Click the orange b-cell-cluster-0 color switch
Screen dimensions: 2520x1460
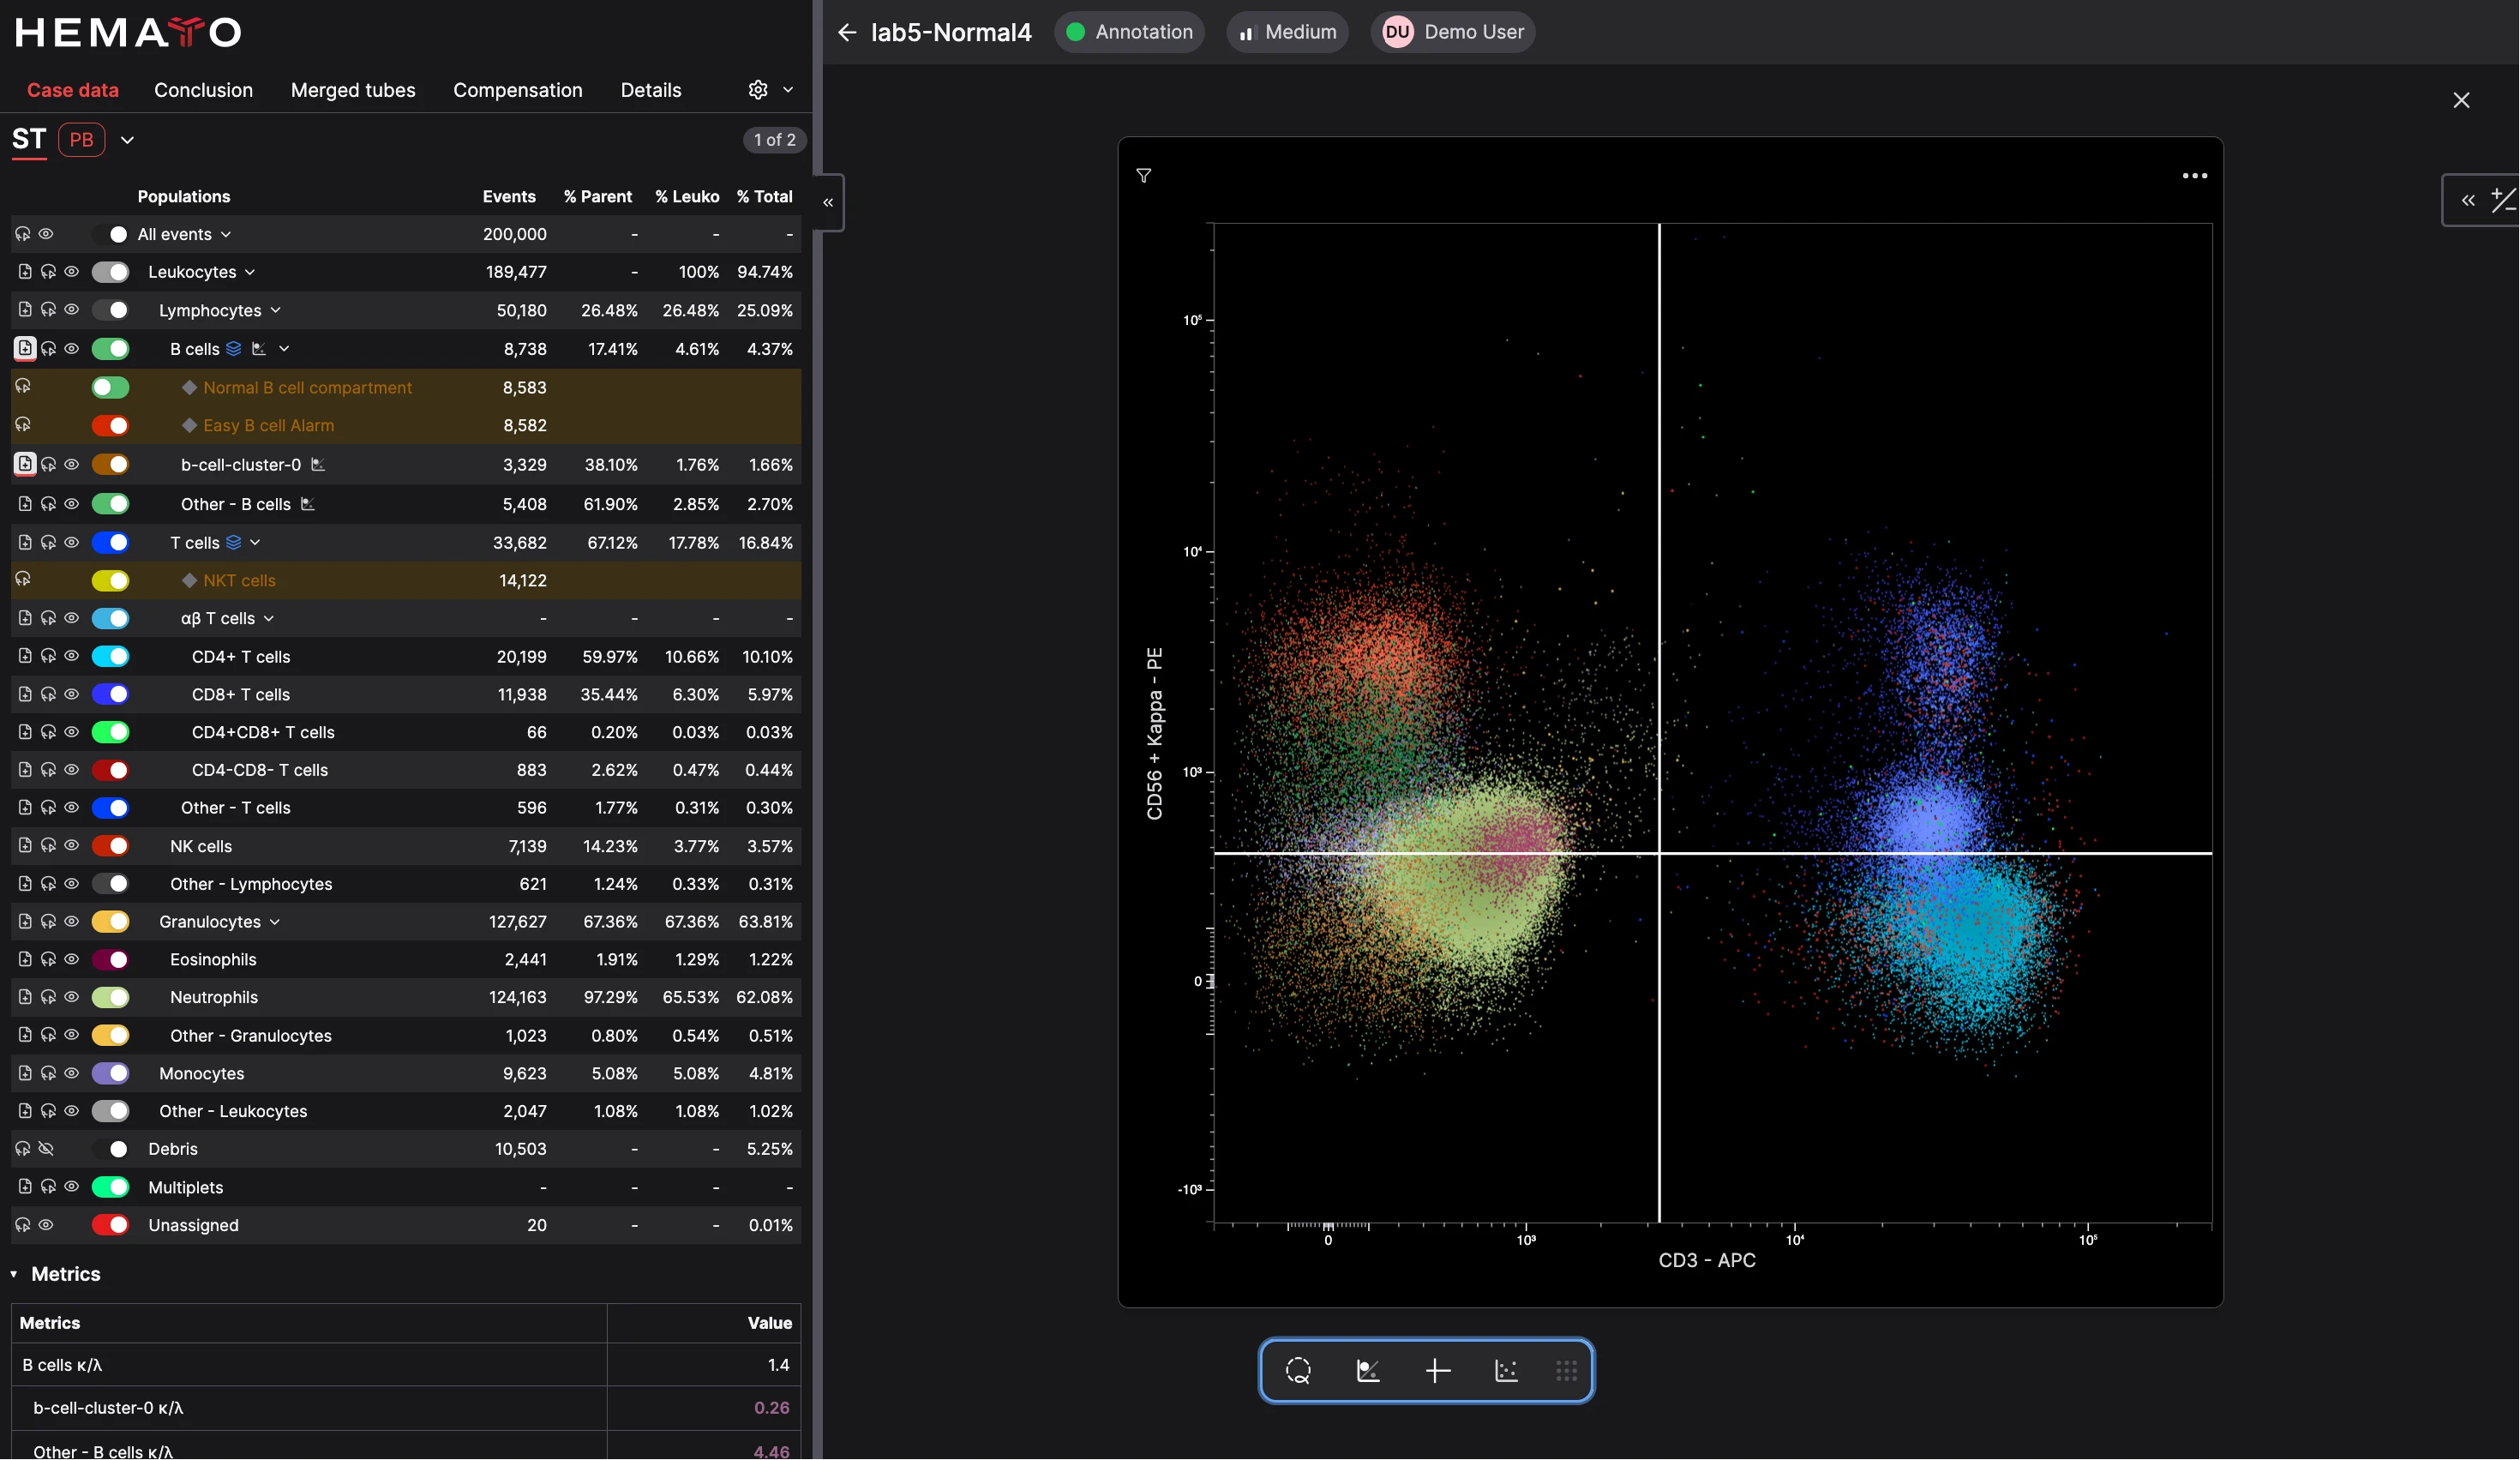110,465
